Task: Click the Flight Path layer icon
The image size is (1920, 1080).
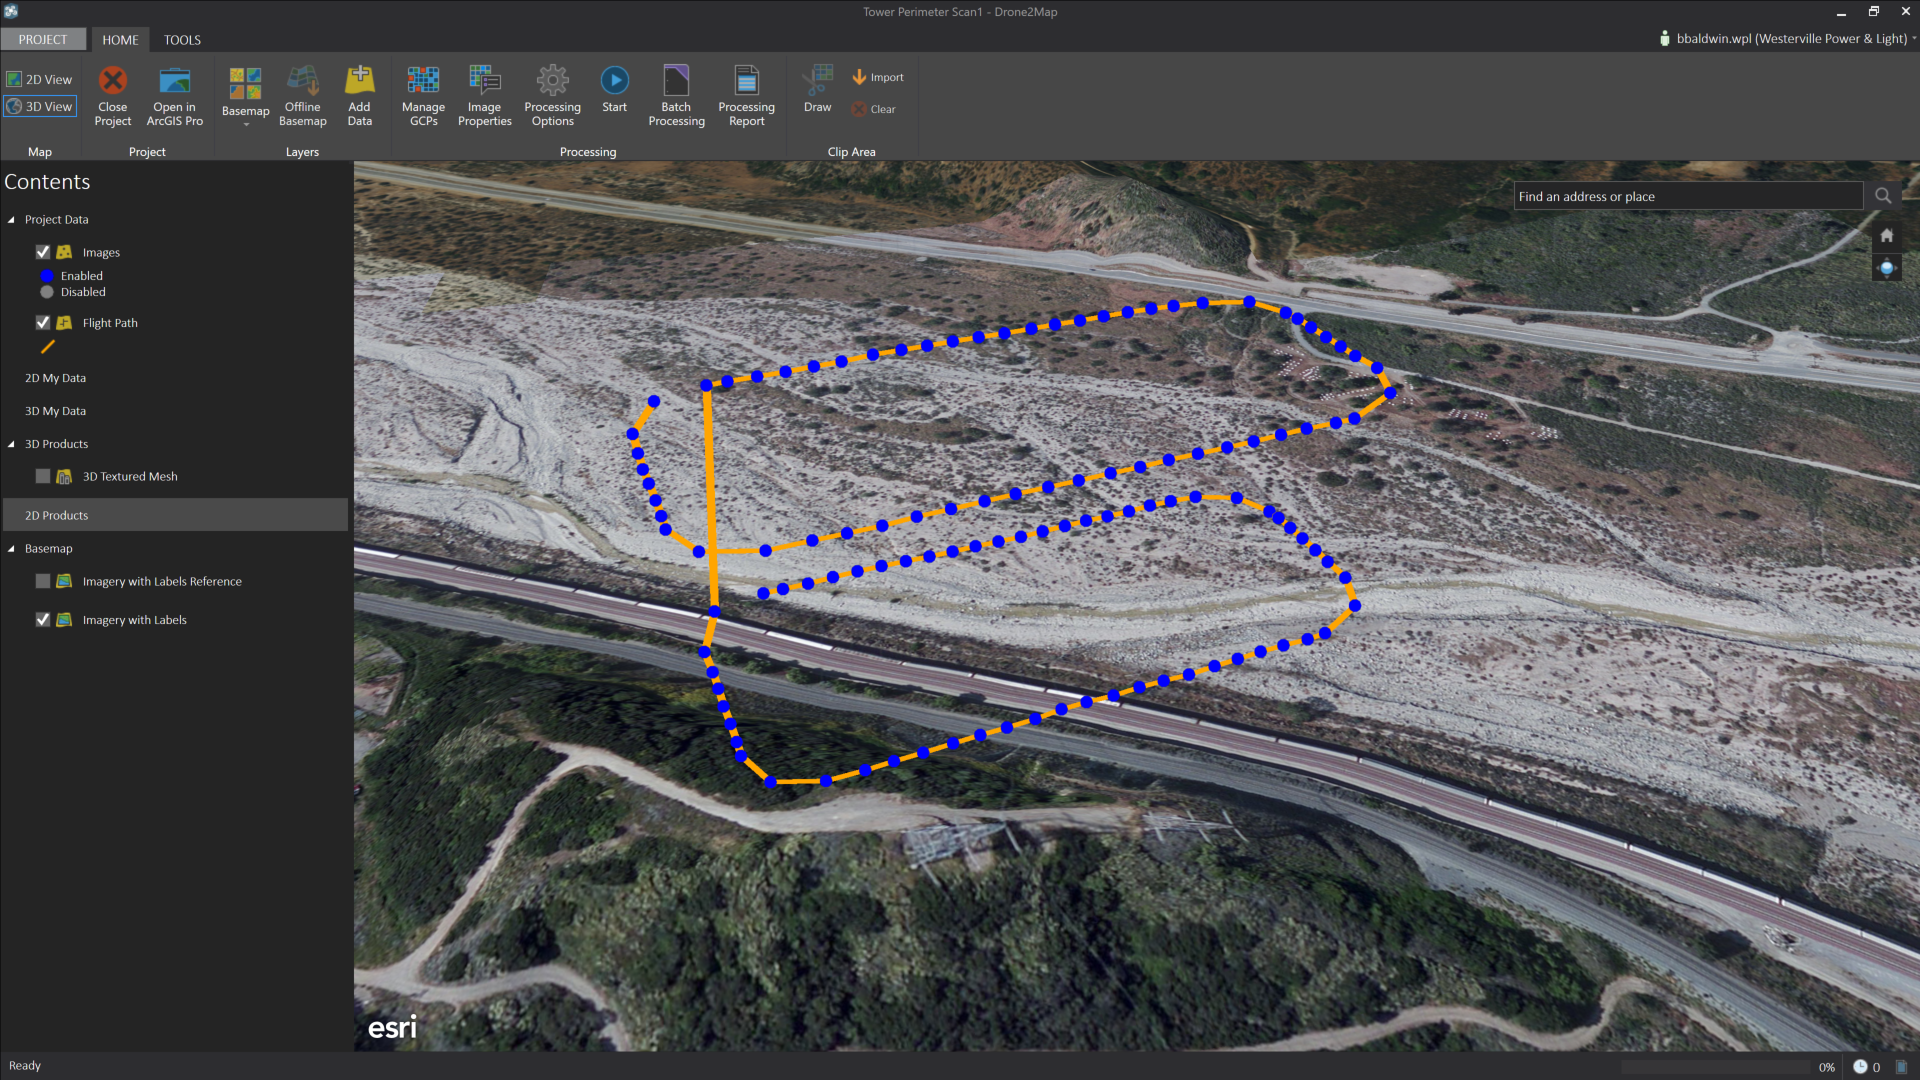Action: pos(64,322)
